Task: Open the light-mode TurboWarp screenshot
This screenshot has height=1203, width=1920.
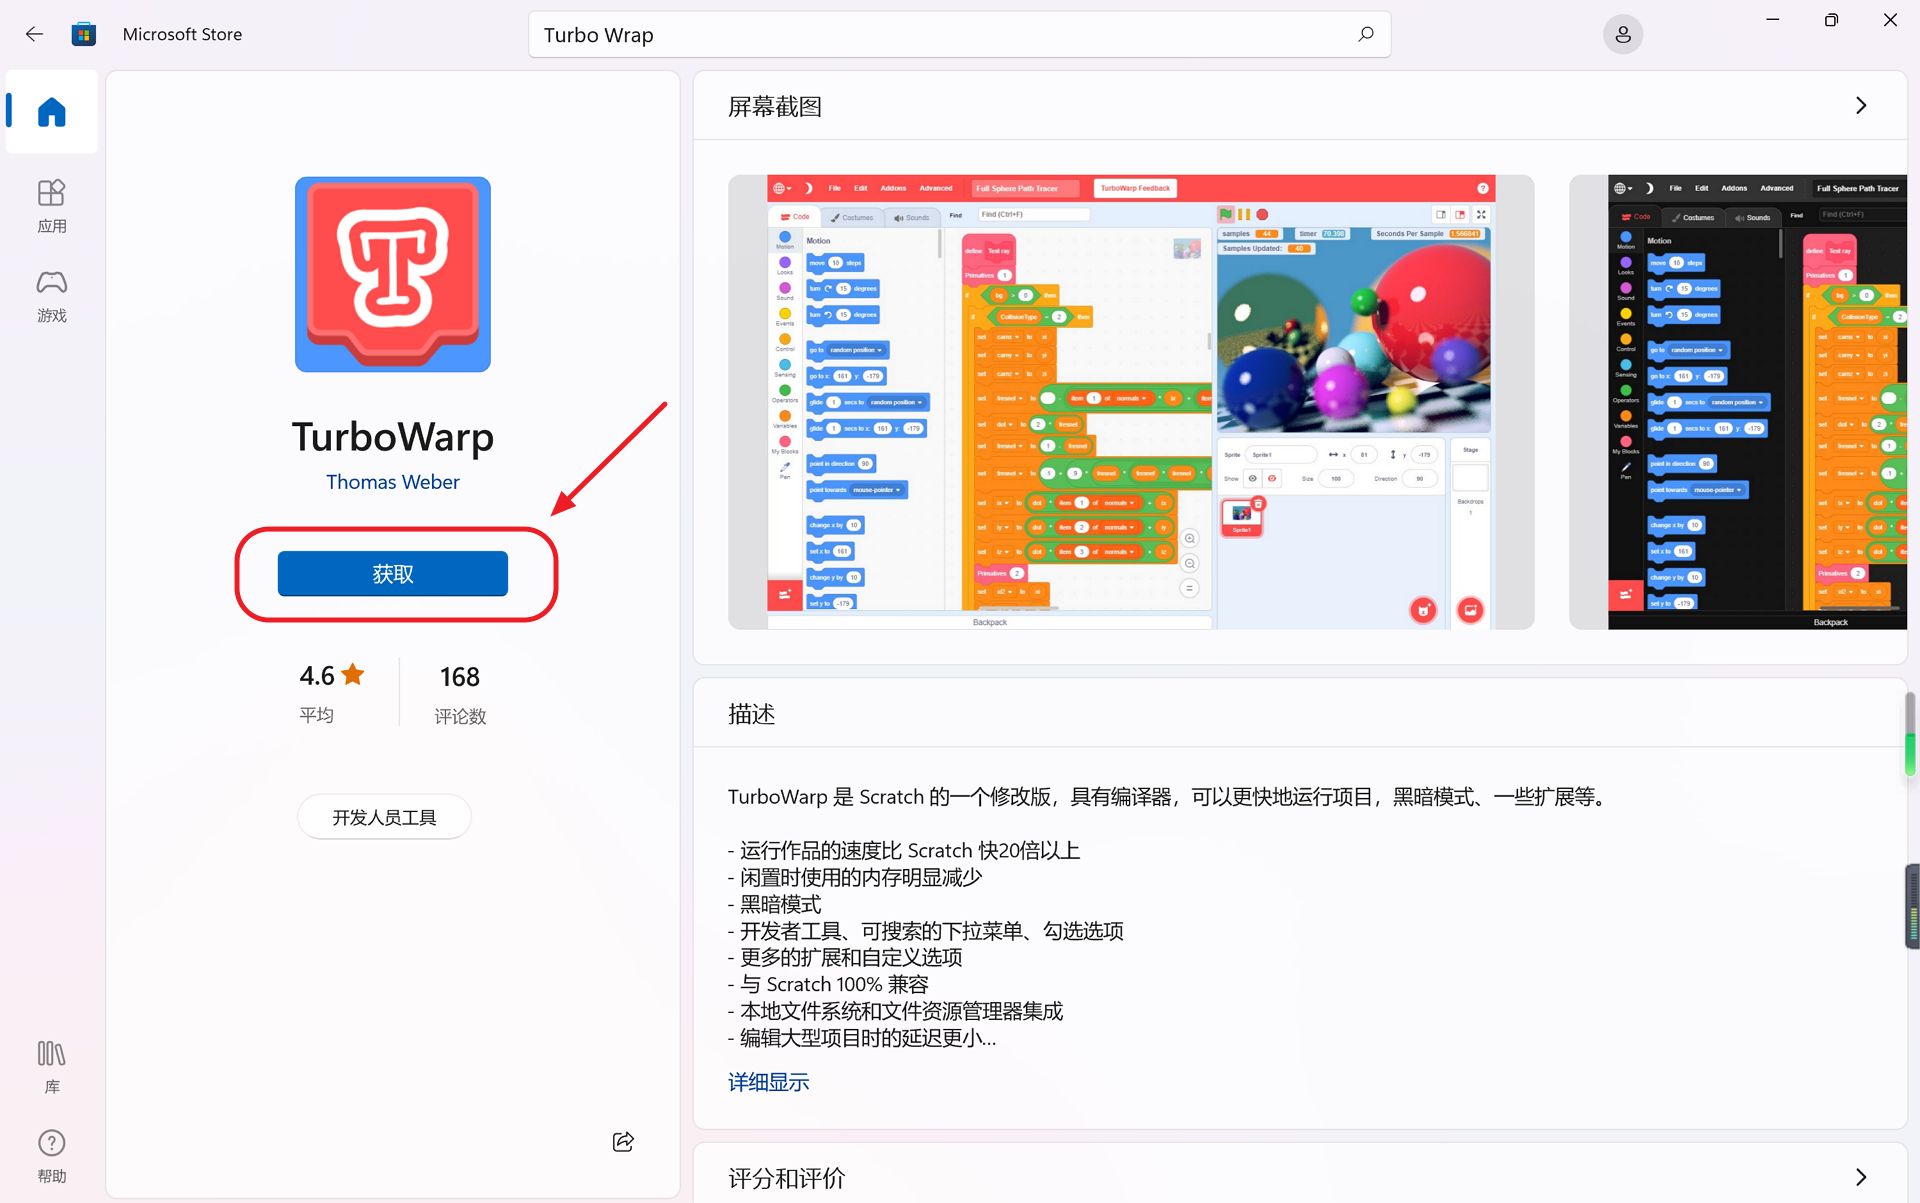Action: click(x=1131, y=402)
